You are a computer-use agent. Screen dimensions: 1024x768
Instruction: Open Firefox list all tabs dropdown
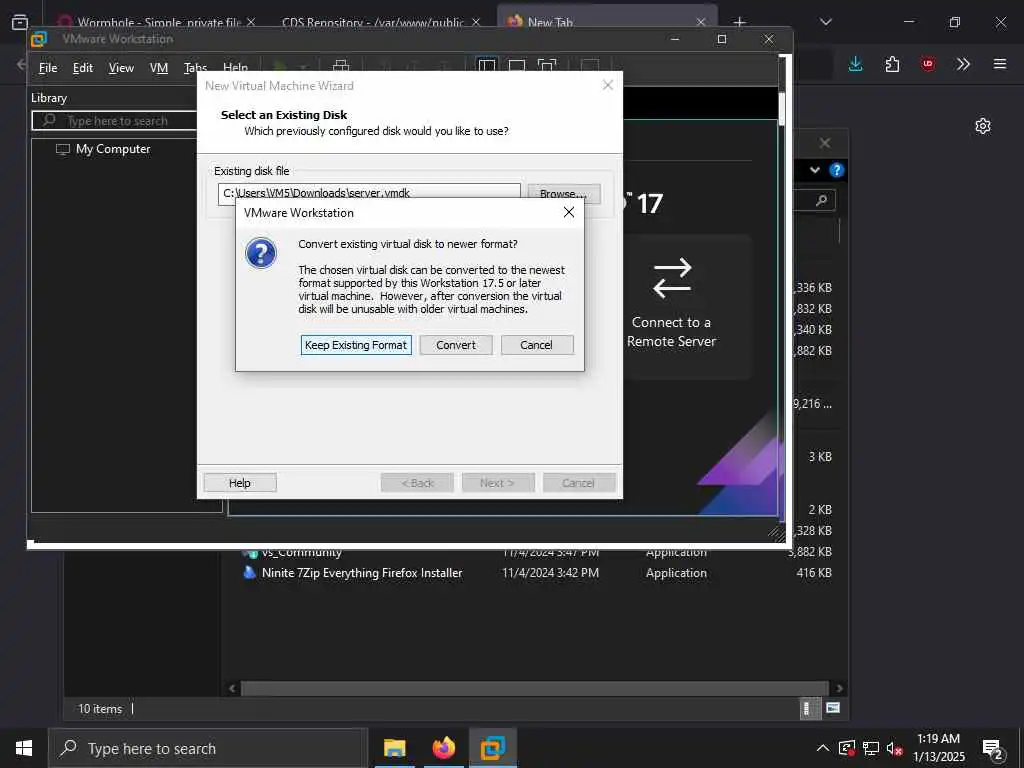(x=825, y=22)
